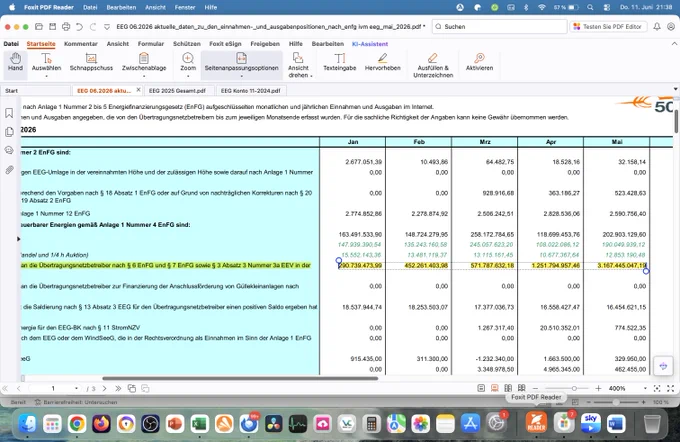Switch to continuous facing view mode
The image size is (680, 442).
pyautogui.click(x=522, y=388)
